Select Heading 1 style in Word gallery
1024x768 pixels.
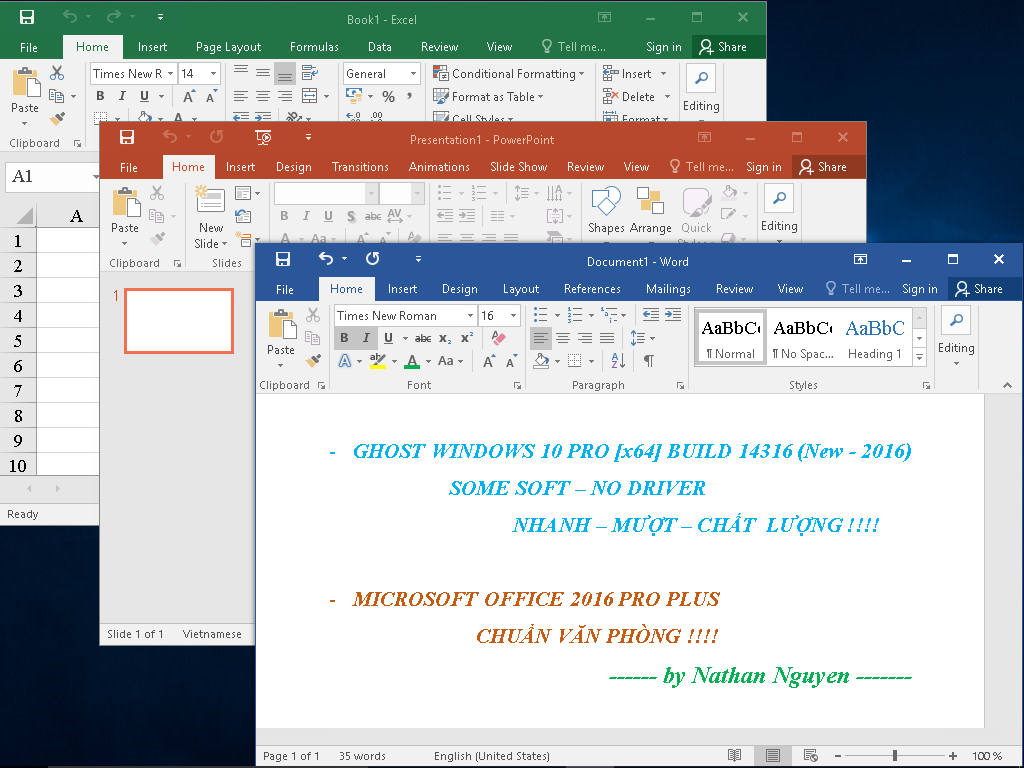(874, 338)
